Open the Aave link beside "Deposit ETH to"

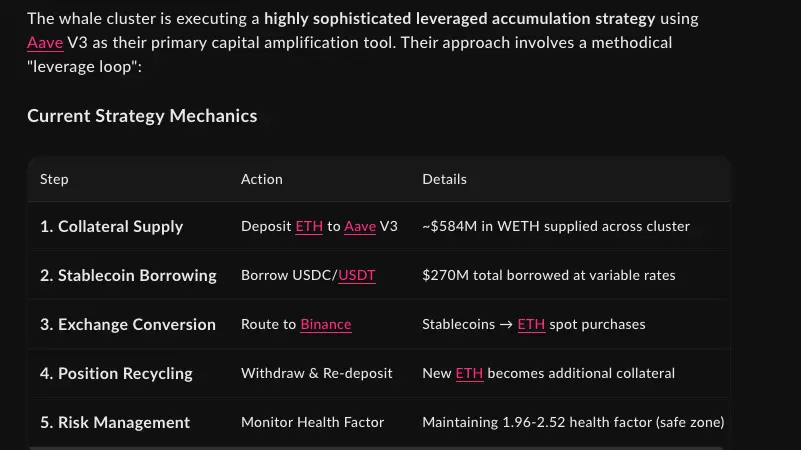360,226
